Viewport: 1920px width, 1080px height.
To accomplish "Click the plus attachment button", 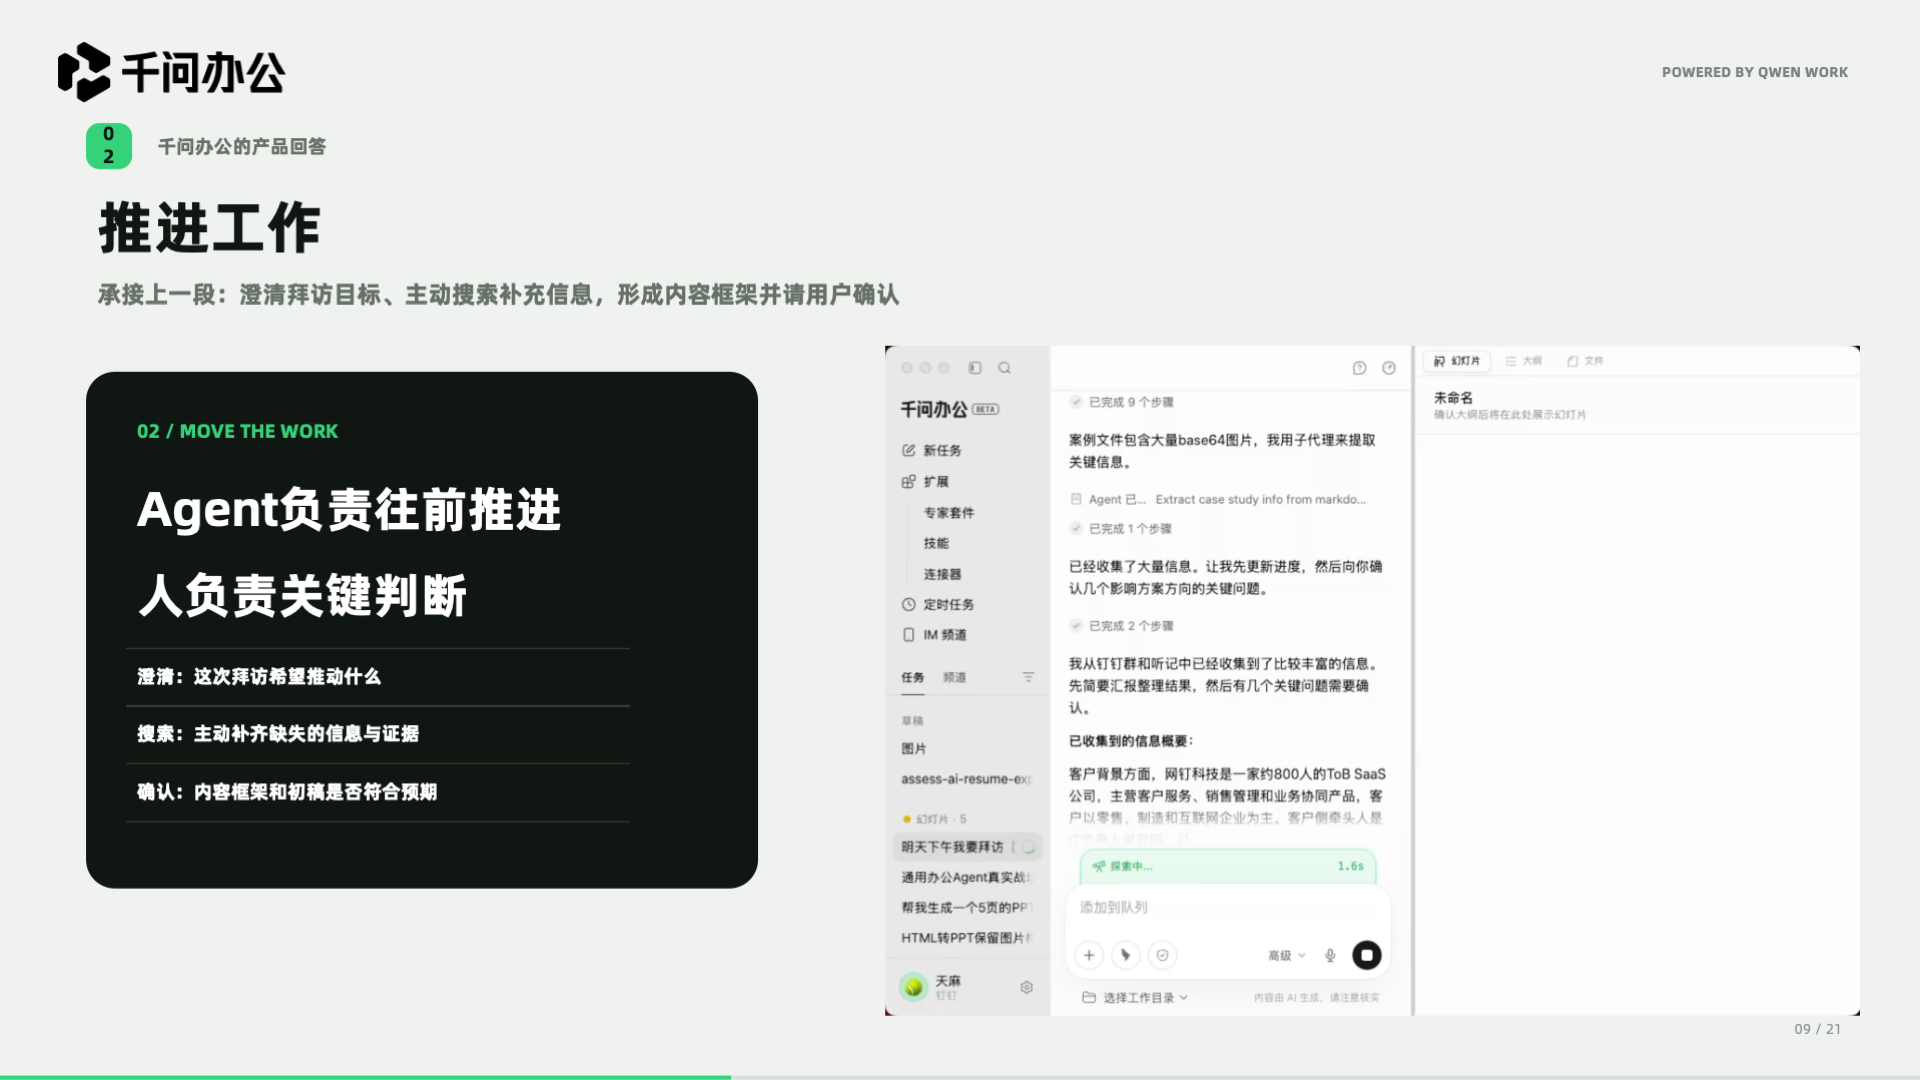I will pyautogui.click(x=1089, y=955).
